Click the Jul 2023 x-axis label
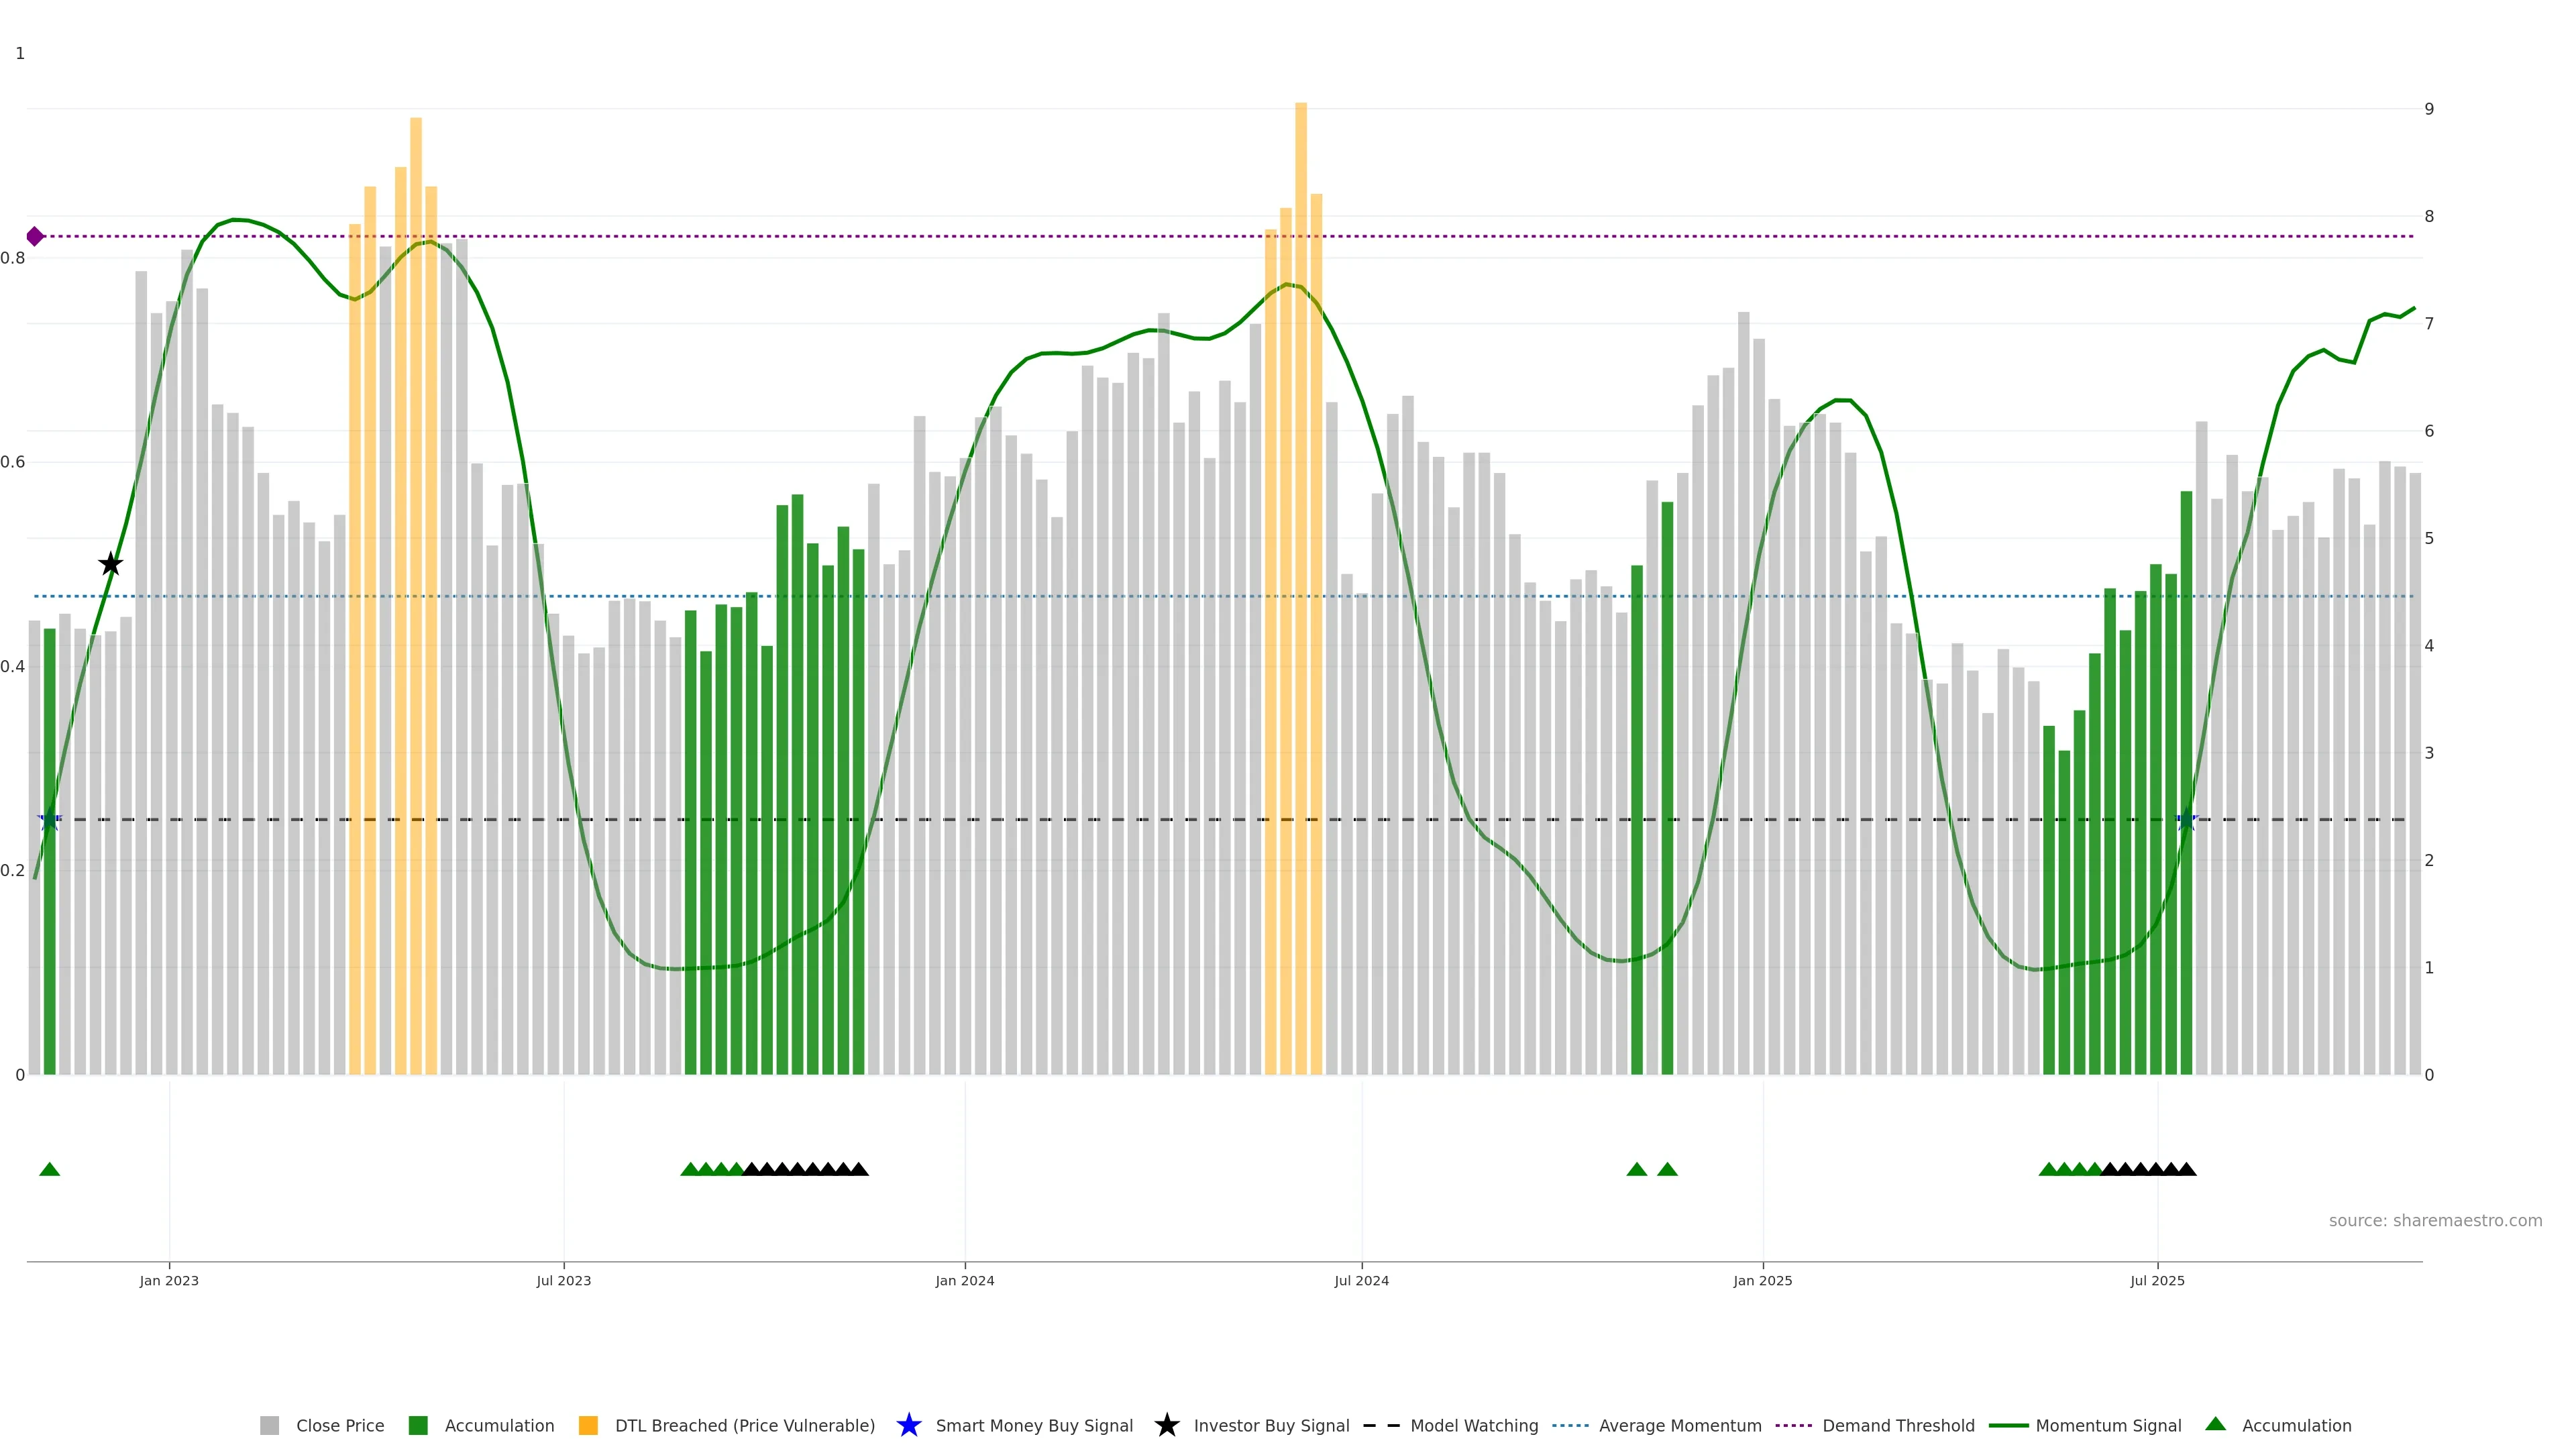This screenshot has height=1449, width=2576. coord(563,1280)
